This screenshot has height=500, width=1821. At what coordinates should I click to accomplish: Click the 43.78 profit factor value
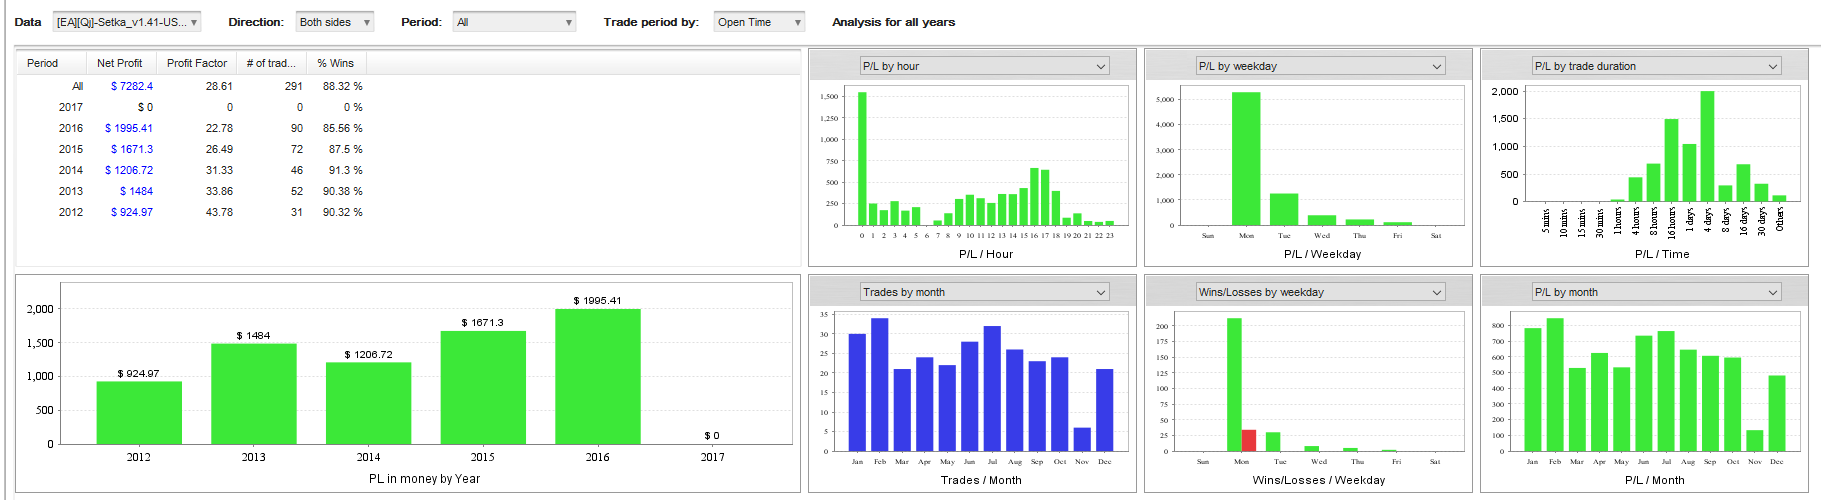tap(219, 212)
